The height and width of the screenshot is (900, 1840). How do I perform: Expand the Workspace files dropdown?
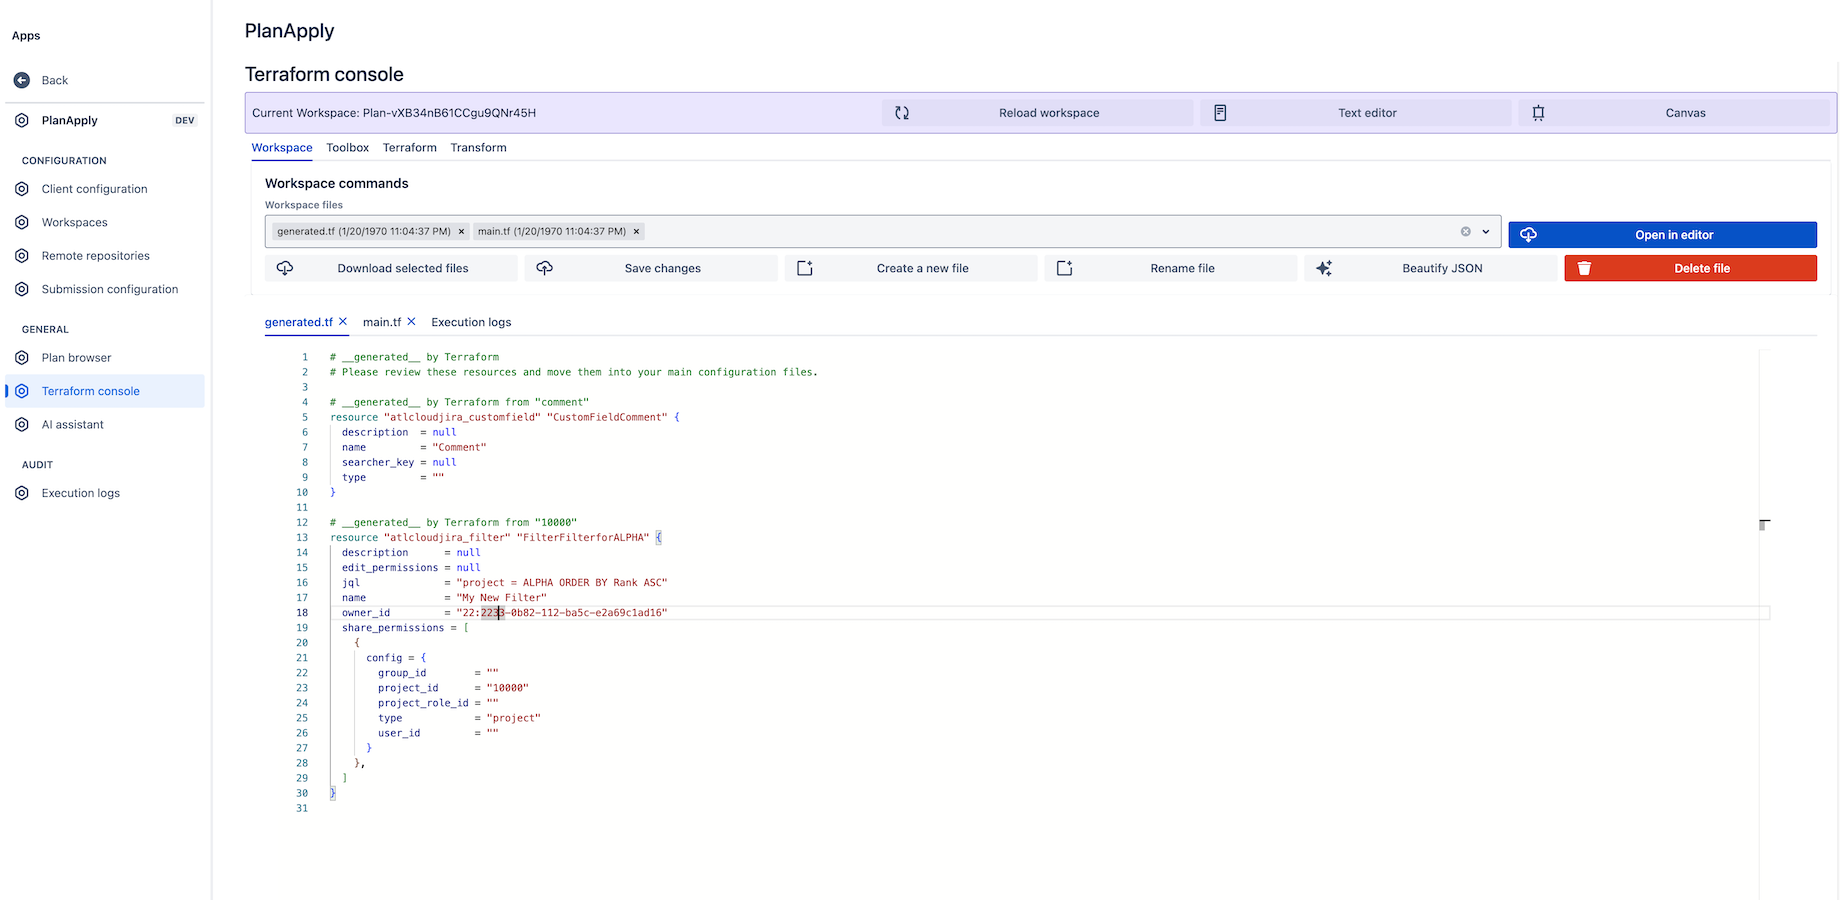(x=1486, y=232)
